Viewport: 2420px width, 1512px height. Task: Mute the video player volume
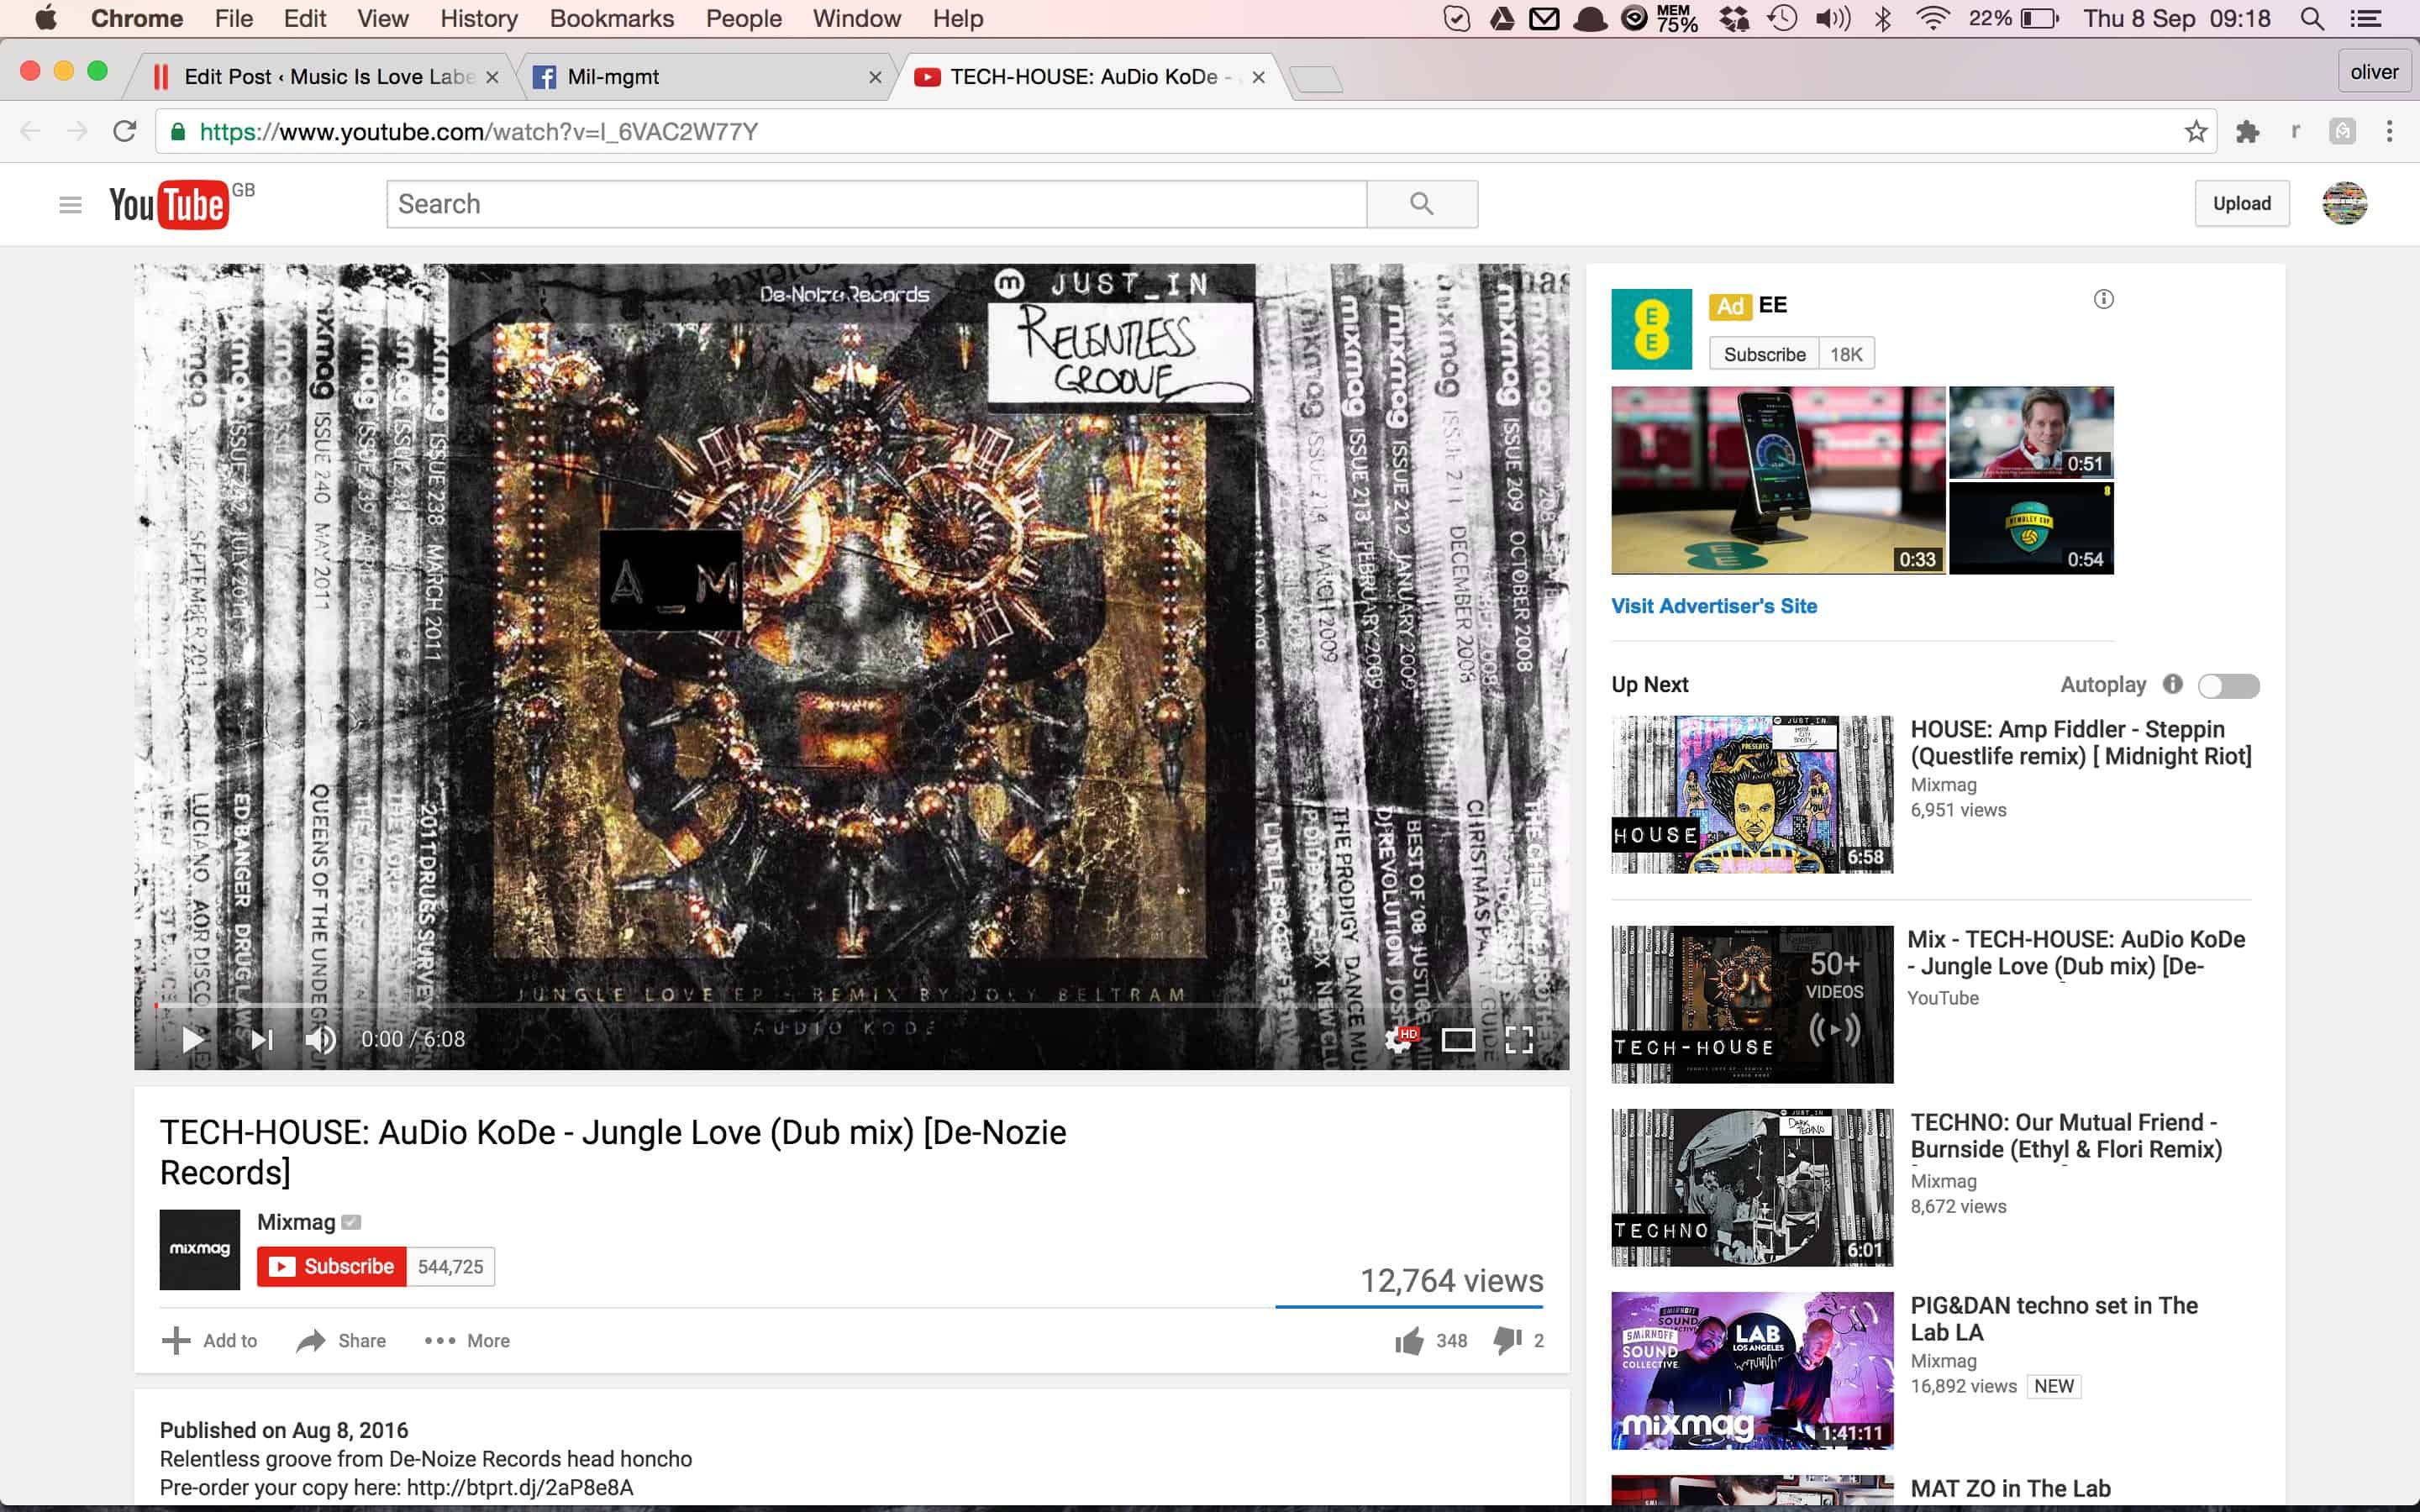click(321, 1040)
